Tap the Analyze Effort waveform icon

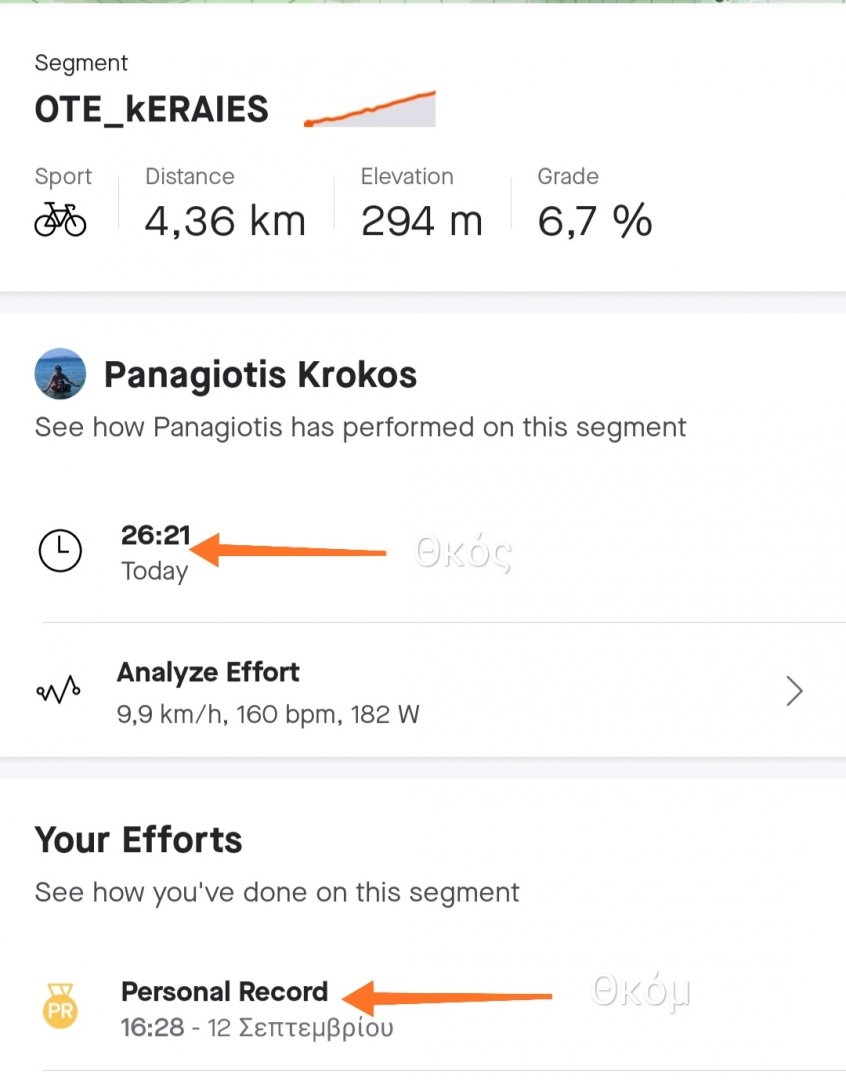point(59,691)
